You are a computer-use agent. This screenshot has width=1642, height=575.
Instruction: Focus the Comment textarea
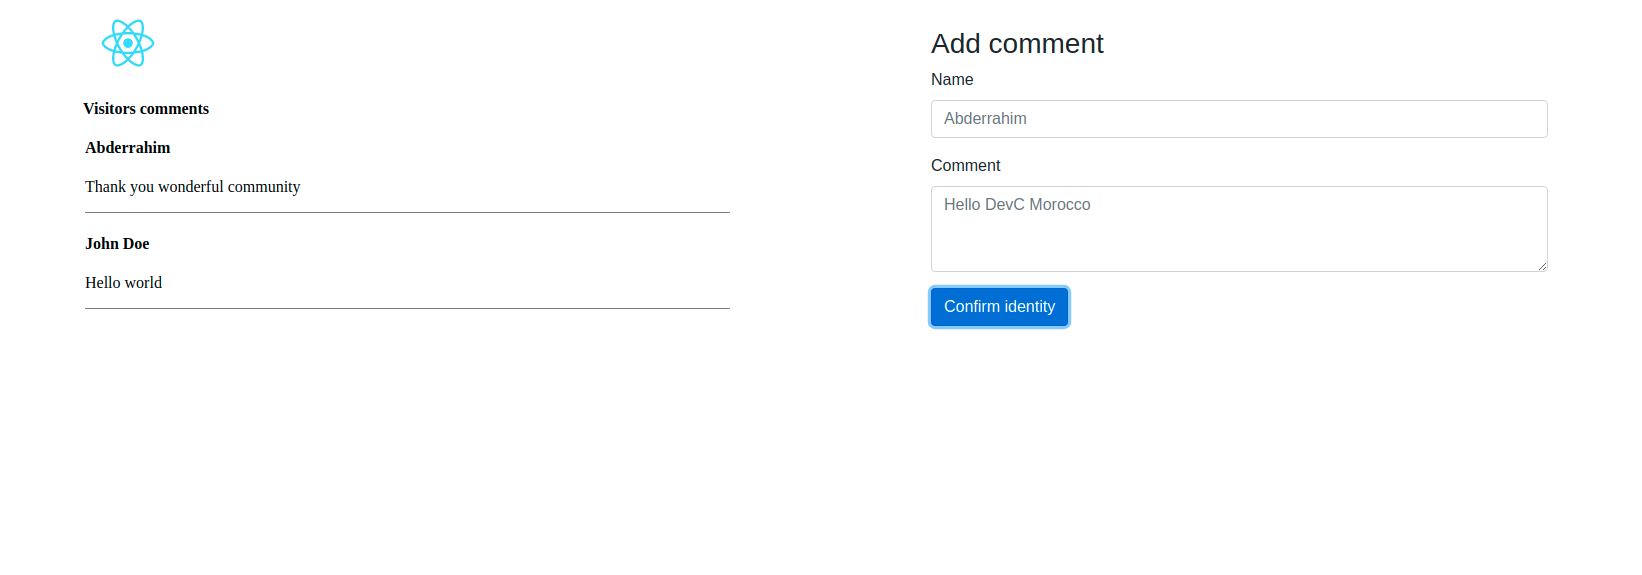click(1239, 229)
